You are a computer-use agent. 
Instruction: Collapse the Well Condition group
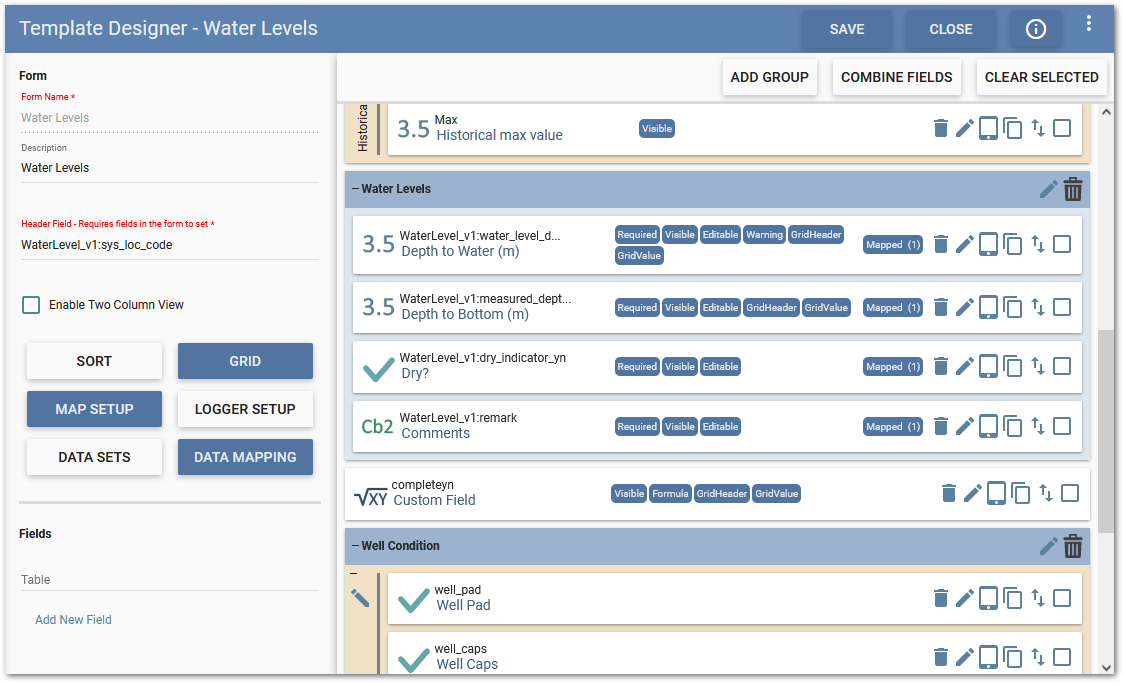click(355, 546)
